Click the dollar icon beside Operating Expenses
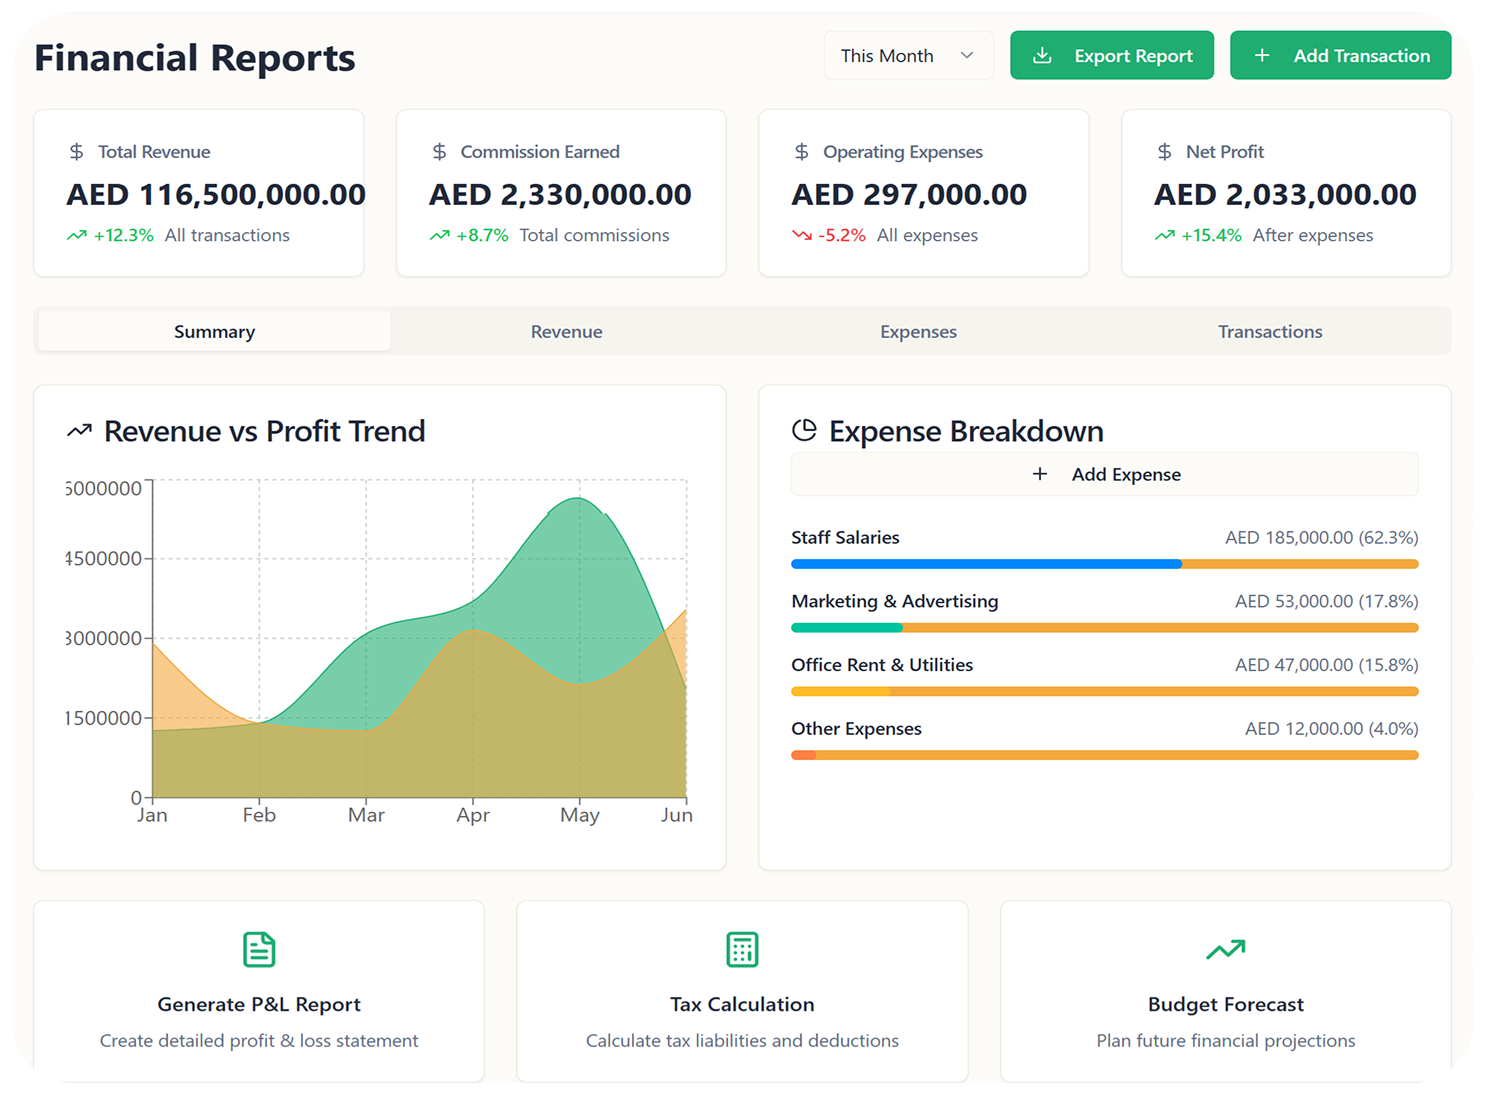This screenshot has height=1095, width=1485. [x=801, y=152]
